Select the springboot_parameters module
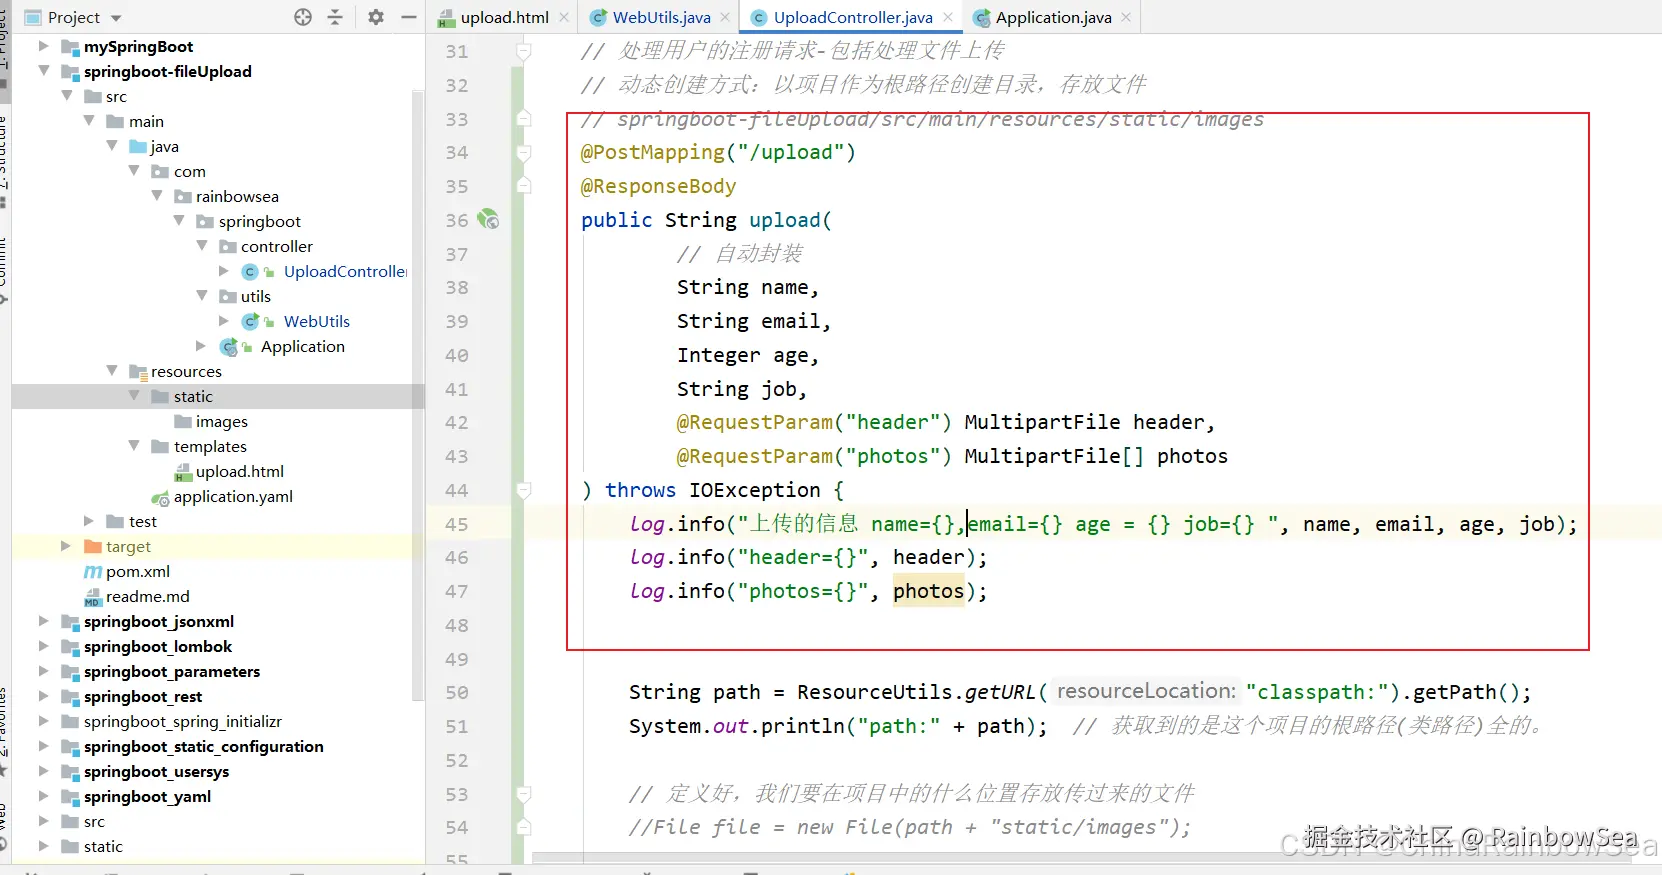Viewport: 1662px width, 875px height. point(172,671)
